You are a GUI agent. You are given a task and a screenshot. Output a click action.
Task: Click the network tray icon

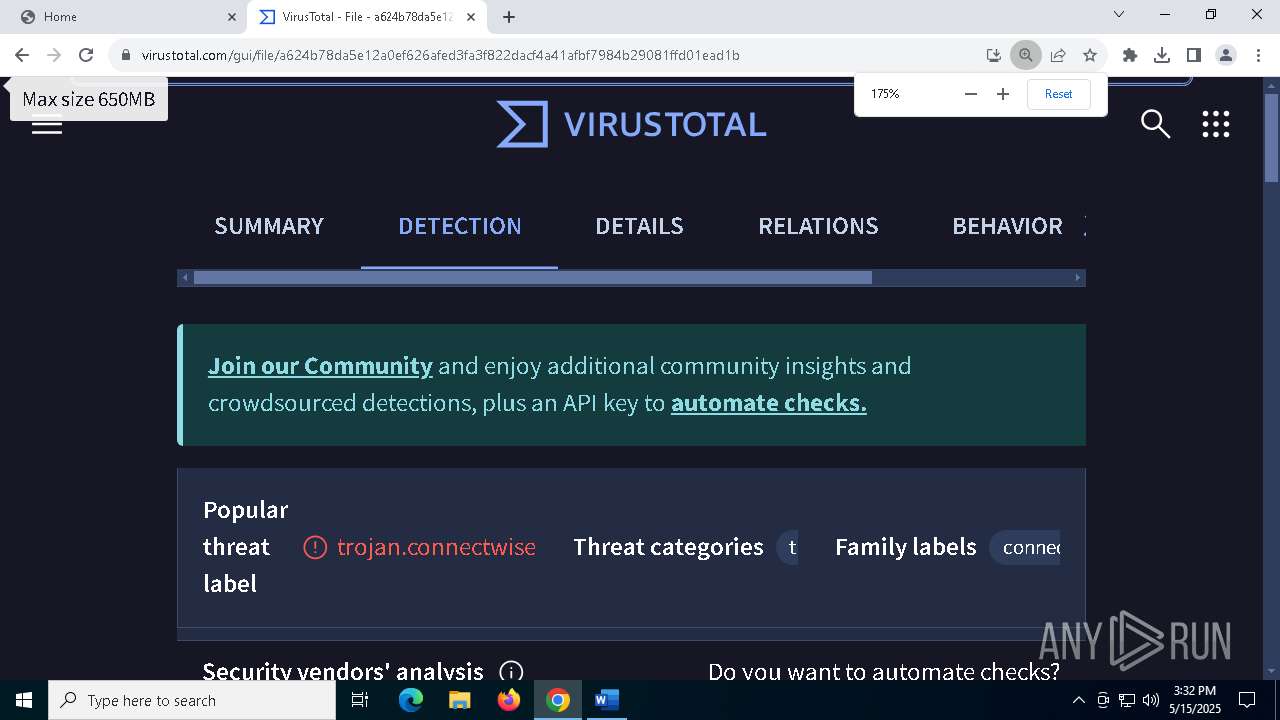tap(1127, 700)
